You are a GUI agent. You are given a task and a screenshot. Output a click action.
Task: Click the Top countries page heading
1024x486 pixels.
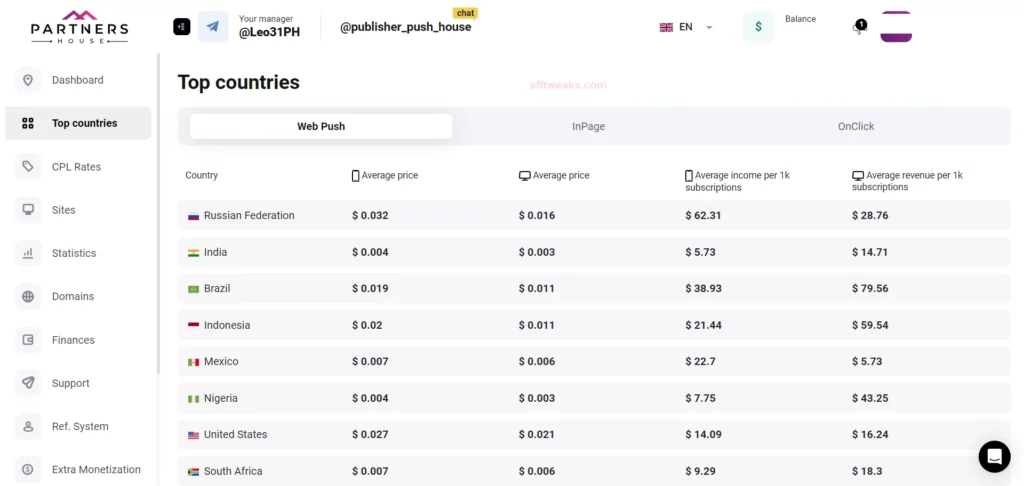coord(238,82)
